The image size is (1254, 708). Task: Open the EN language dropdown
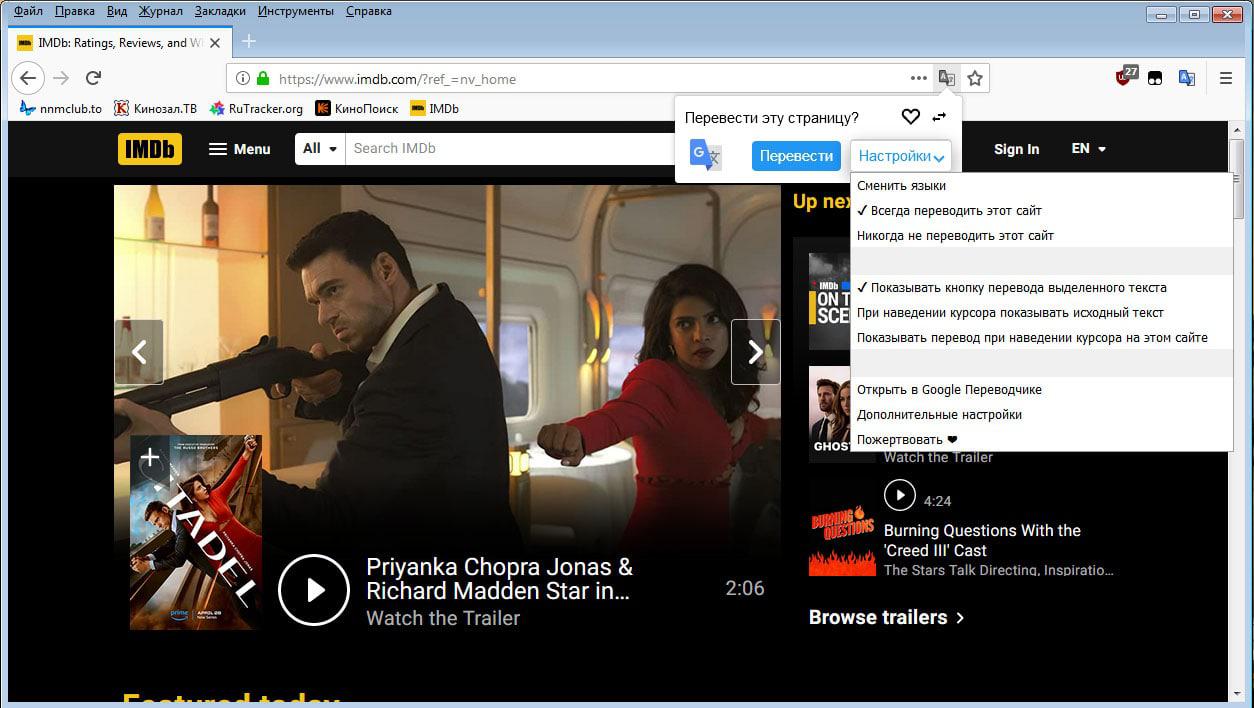pyautogui.click(x=1088, y=148)
